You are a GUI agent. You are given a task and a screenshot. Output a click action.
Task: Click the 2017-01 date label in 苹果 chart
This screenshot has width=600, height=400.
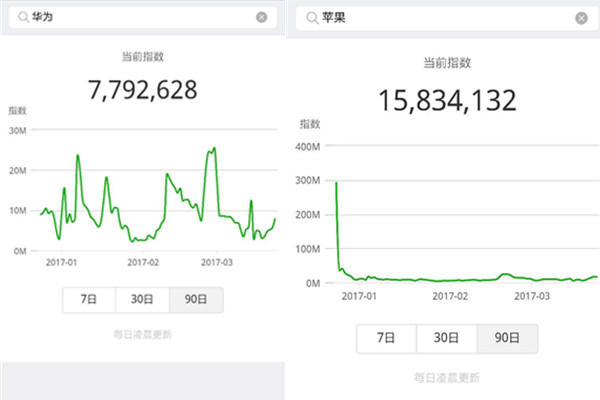click(359, 296)
